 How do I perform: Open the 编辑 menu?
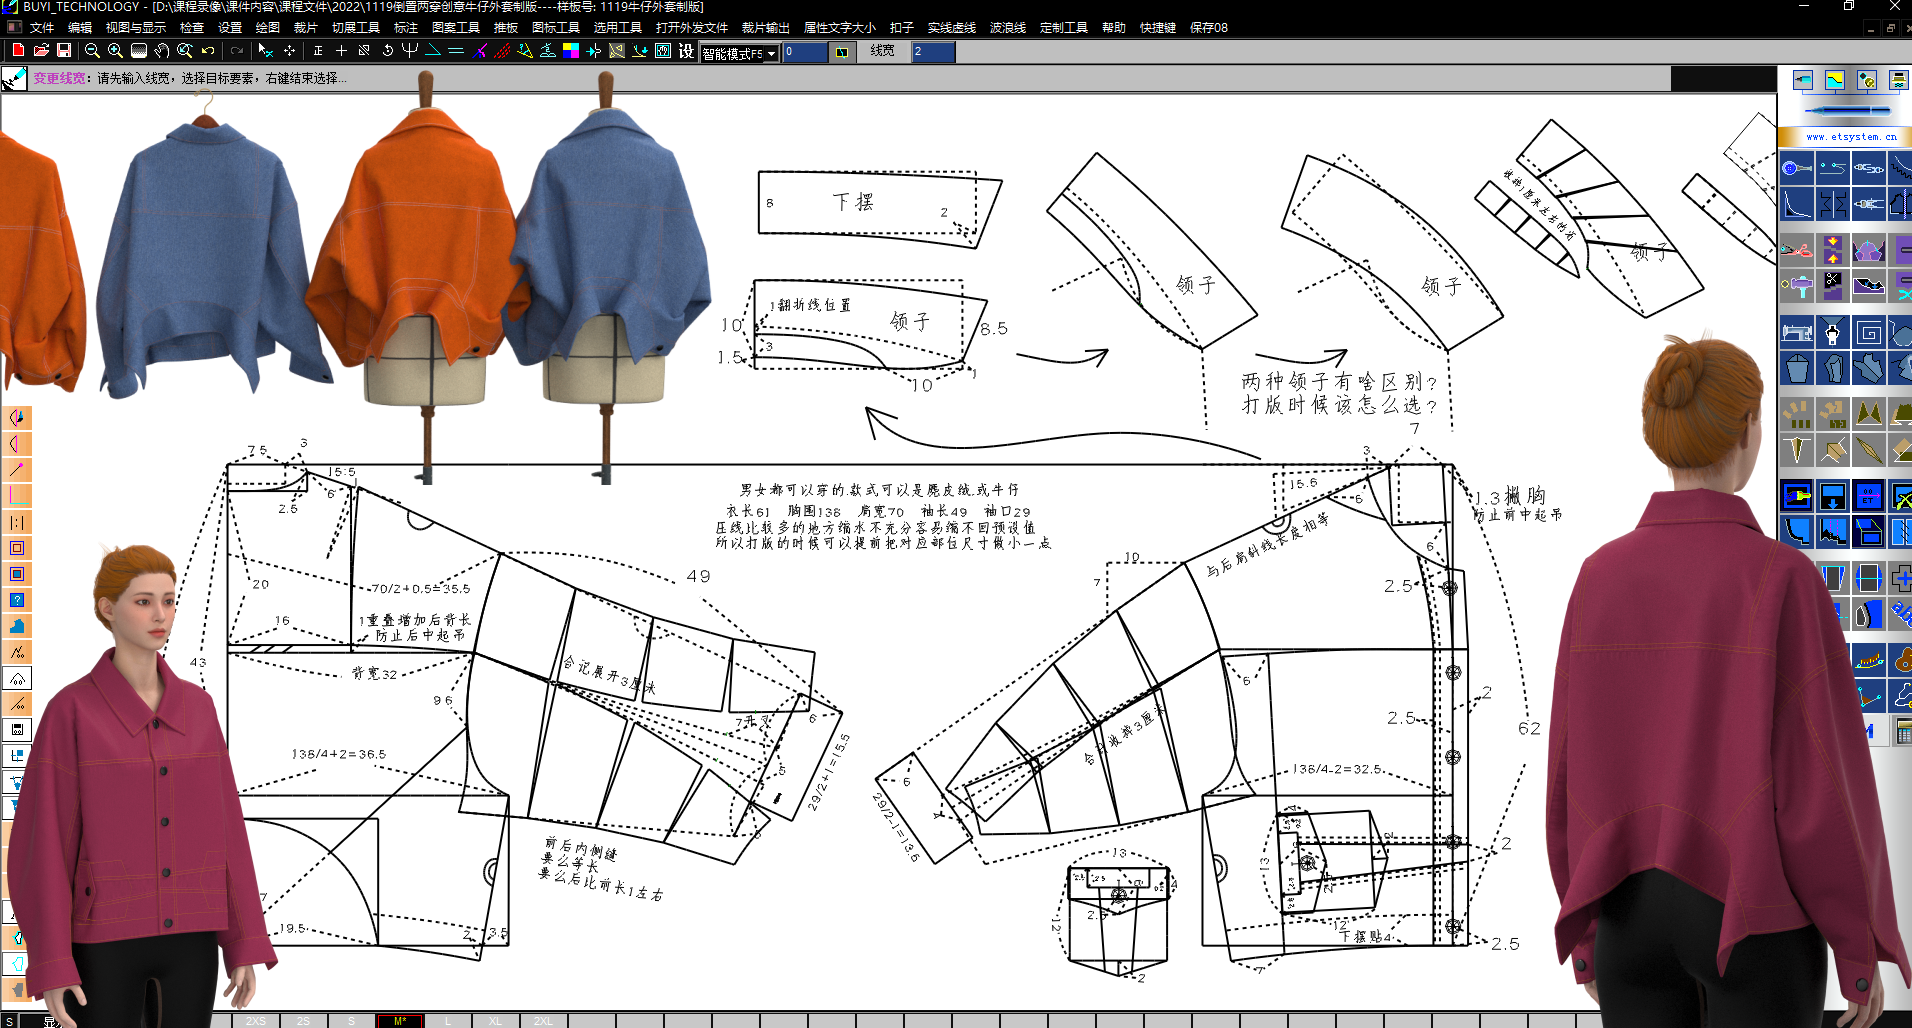(80, 28)
